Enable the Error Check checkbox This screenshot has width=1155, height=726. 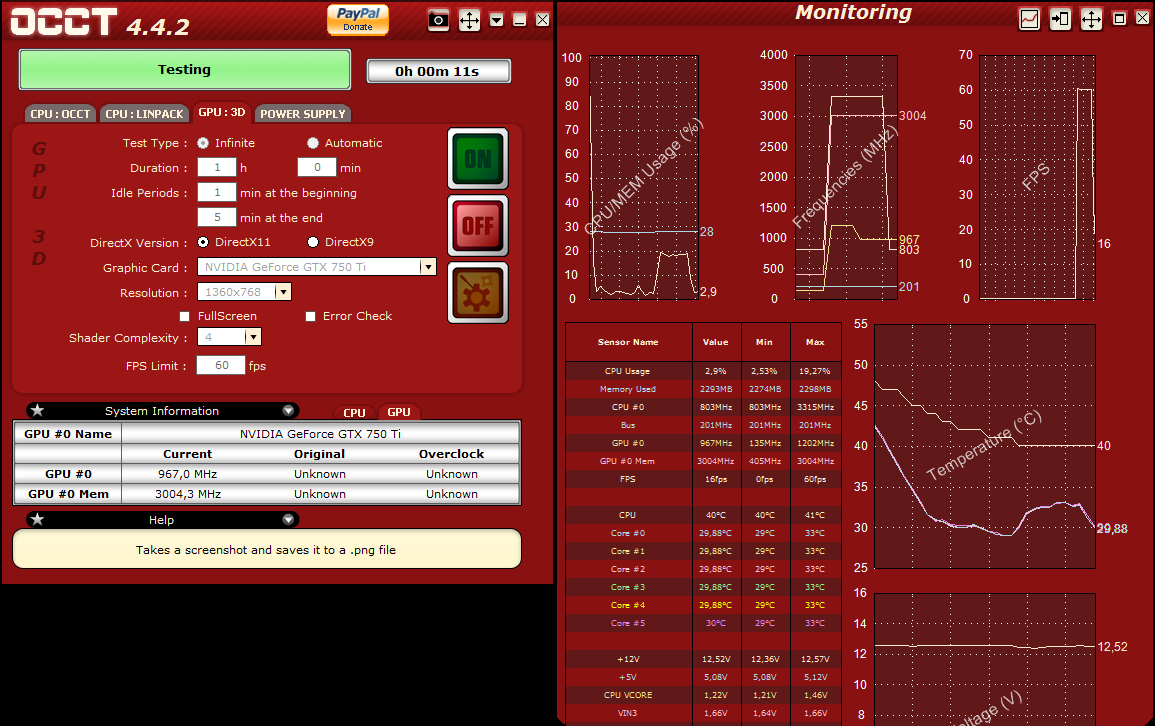click(311, 316)
